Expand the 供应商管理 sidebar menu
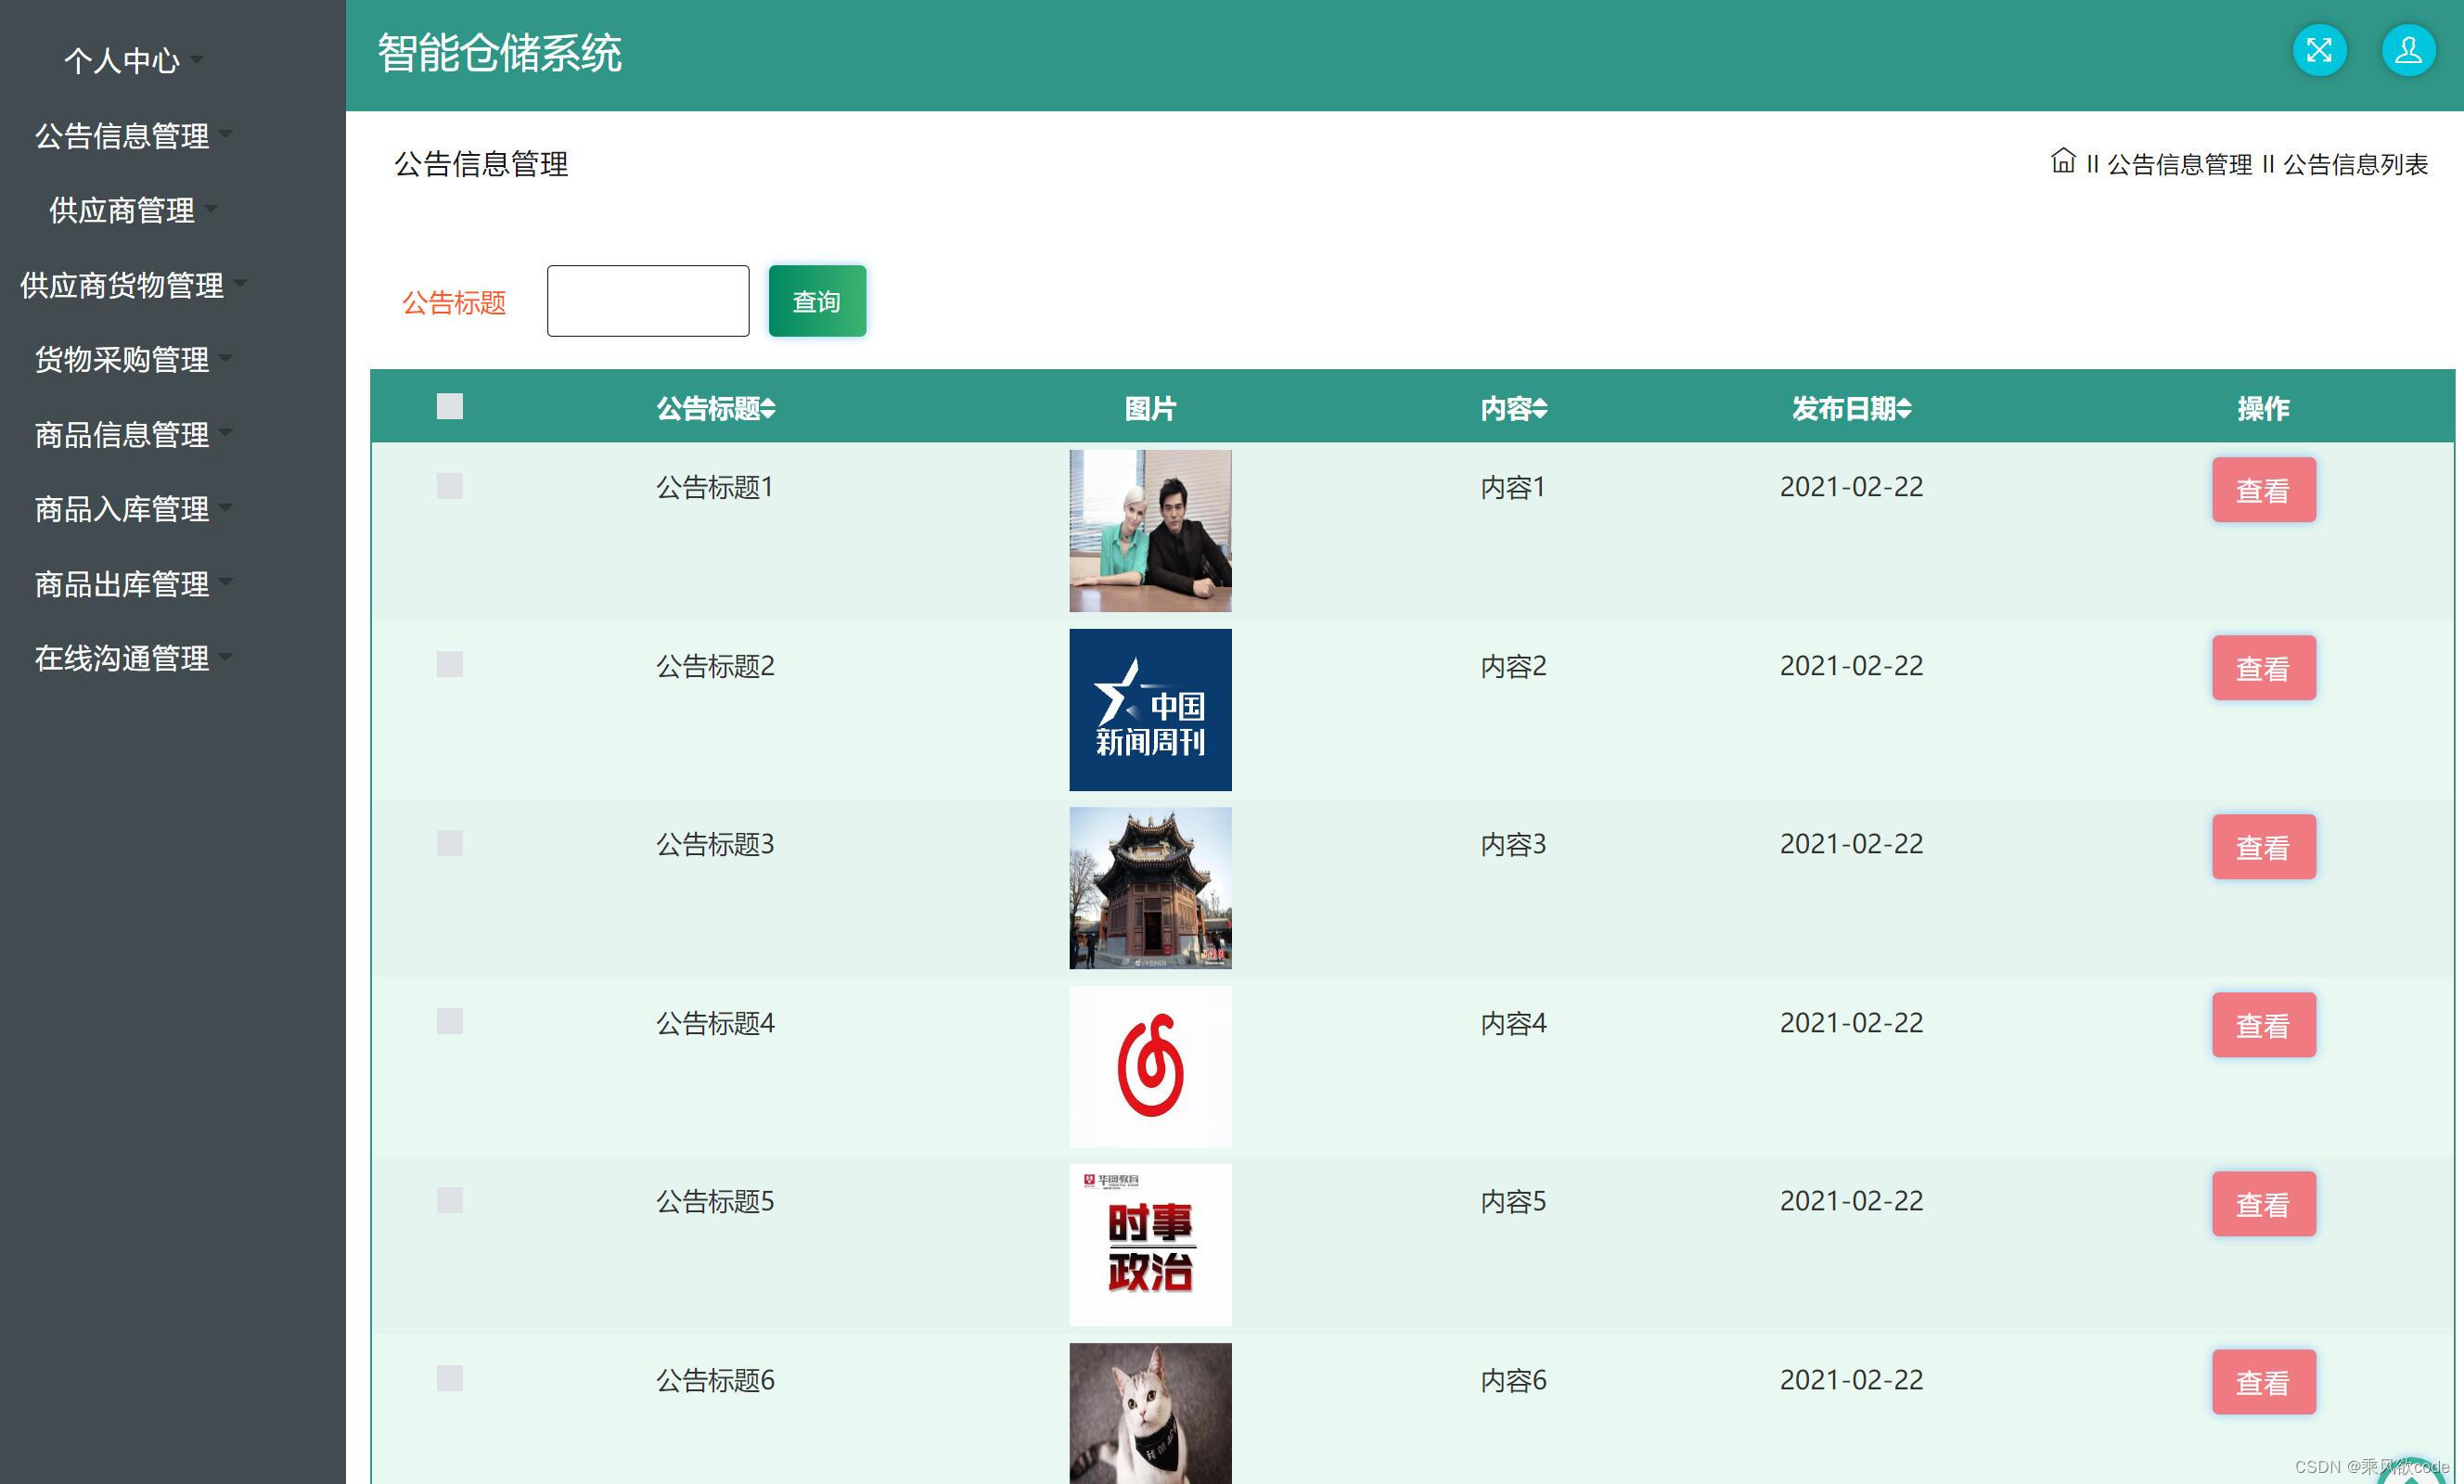 122,210
